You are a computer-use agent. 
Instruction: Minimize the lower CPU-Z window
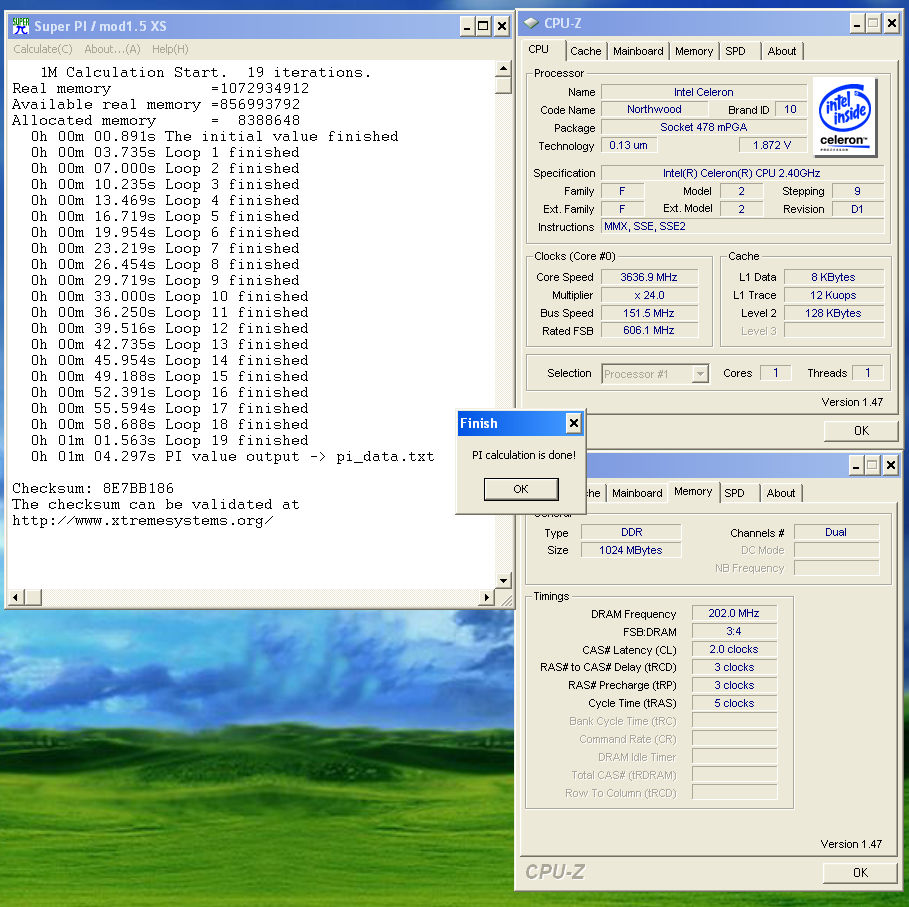[x=856, y=465]
